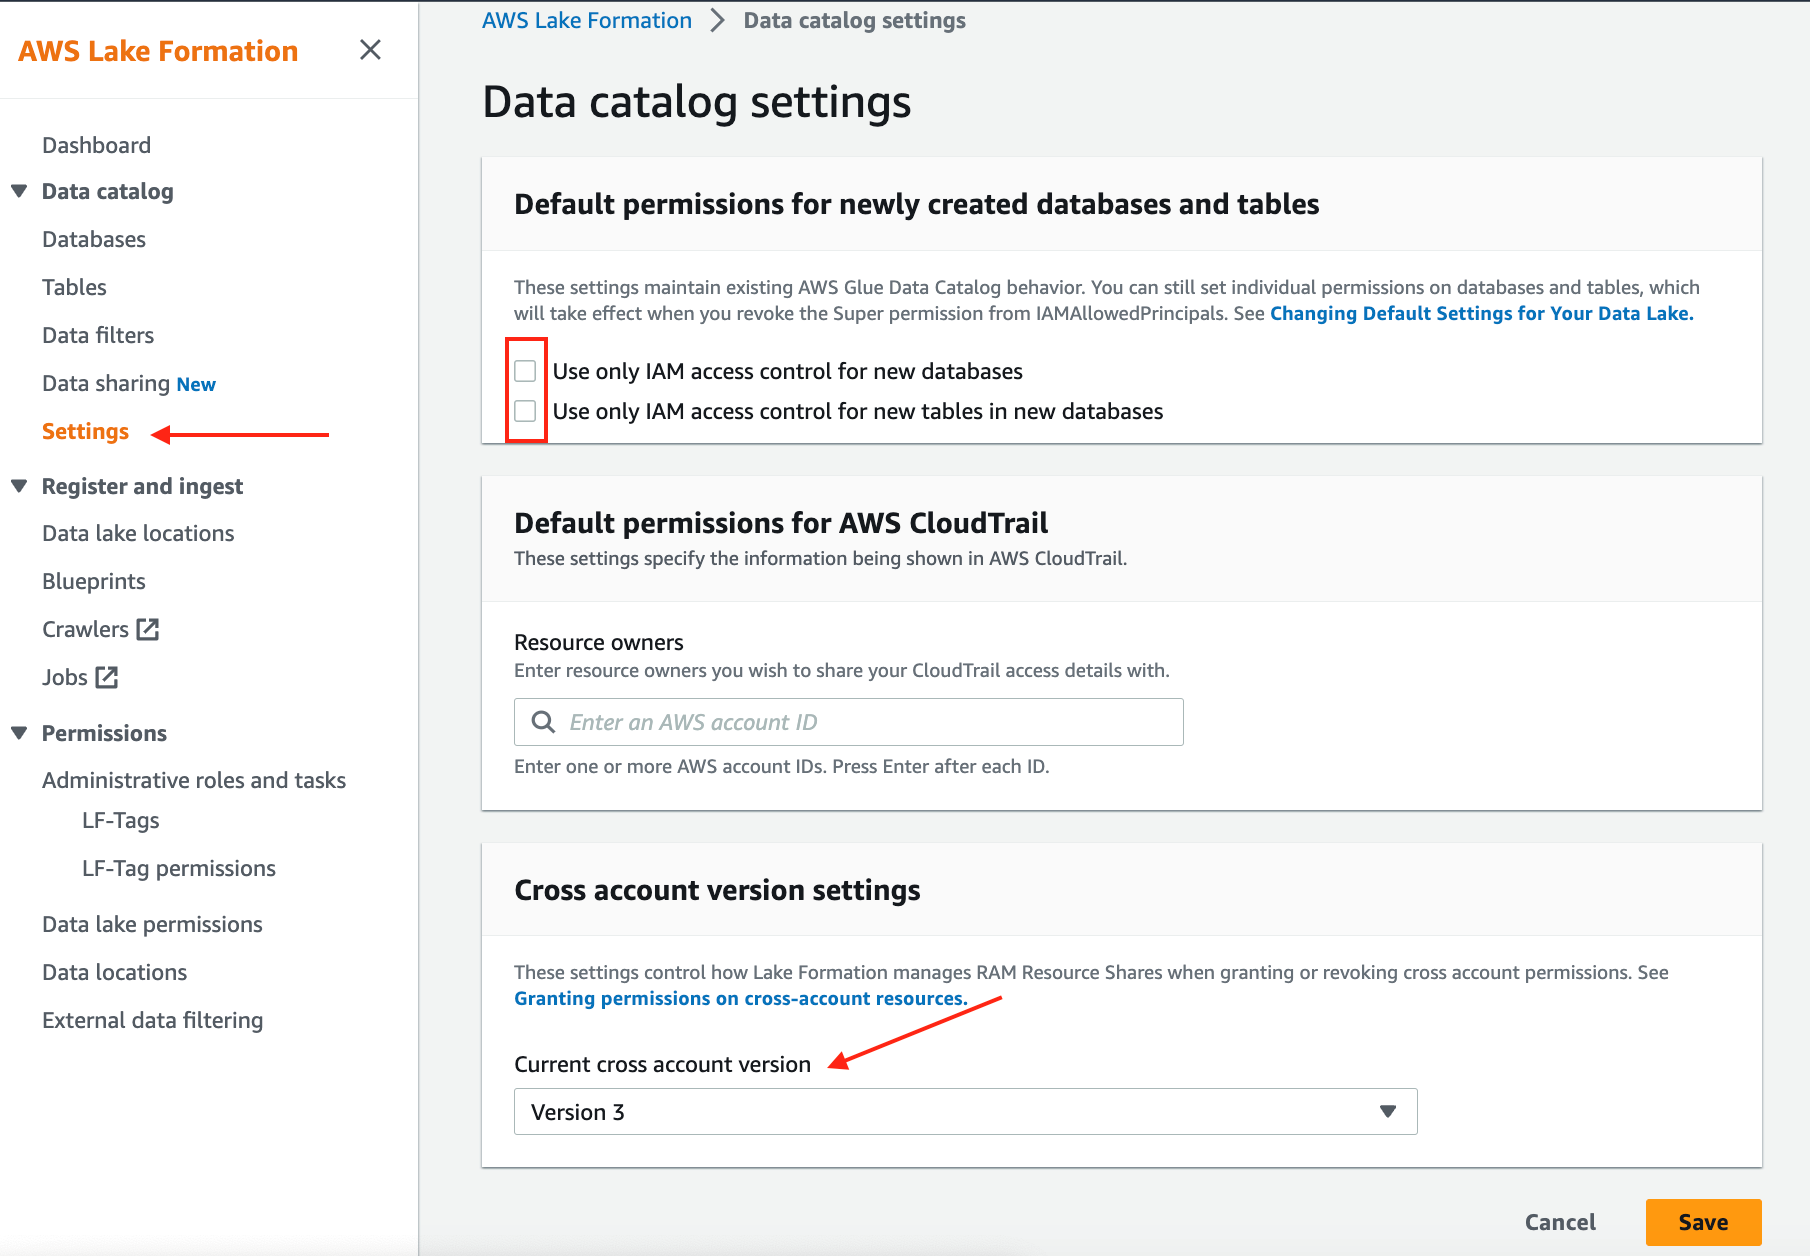The width and height of the screenshot is (1810, 1256).
Task: Click the search magnifier in account ID field
Action: pyautogui.click(x=543, y=721)
